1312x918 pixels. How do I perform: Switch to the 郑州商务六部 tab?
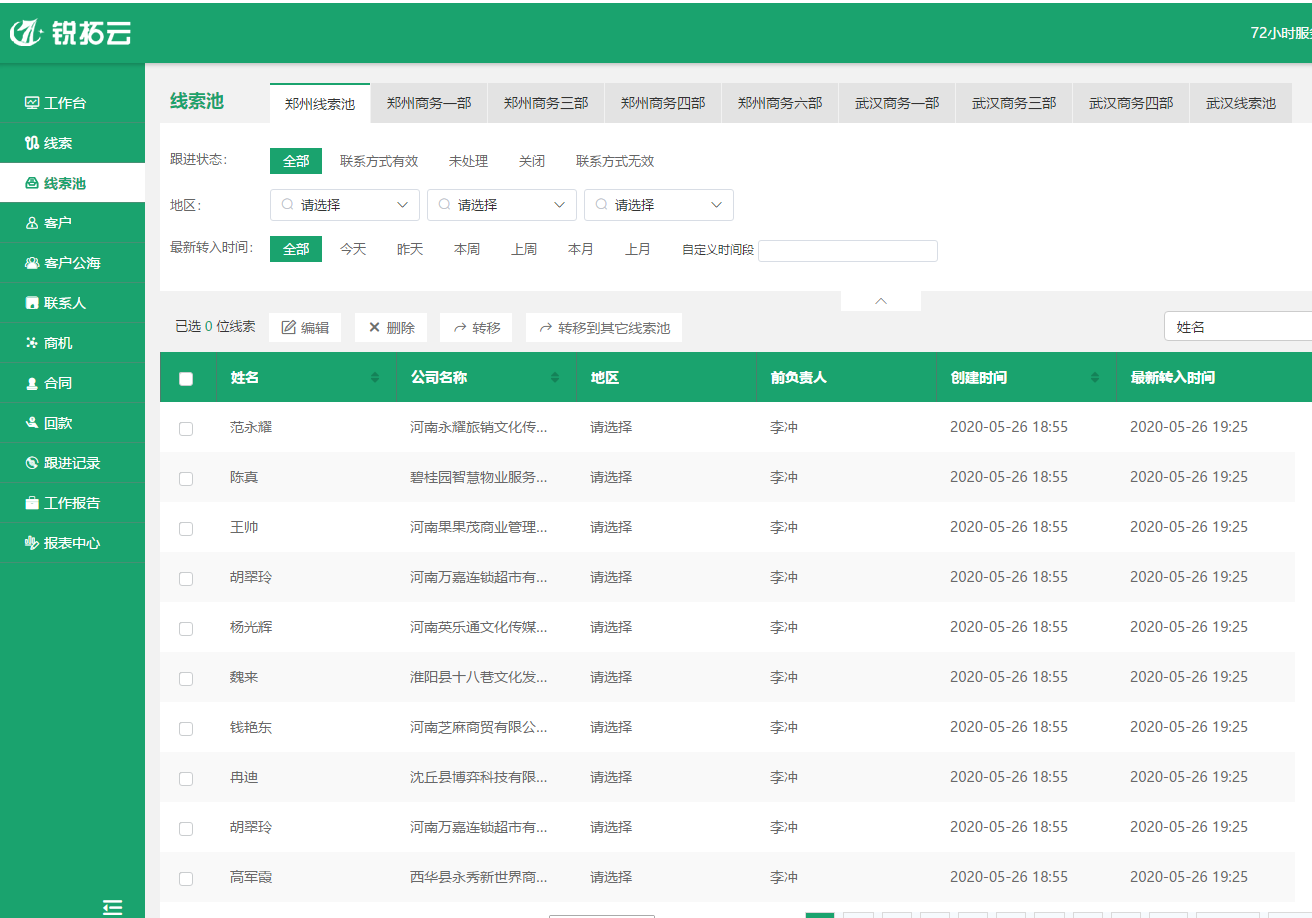click(x=780, y=103)
